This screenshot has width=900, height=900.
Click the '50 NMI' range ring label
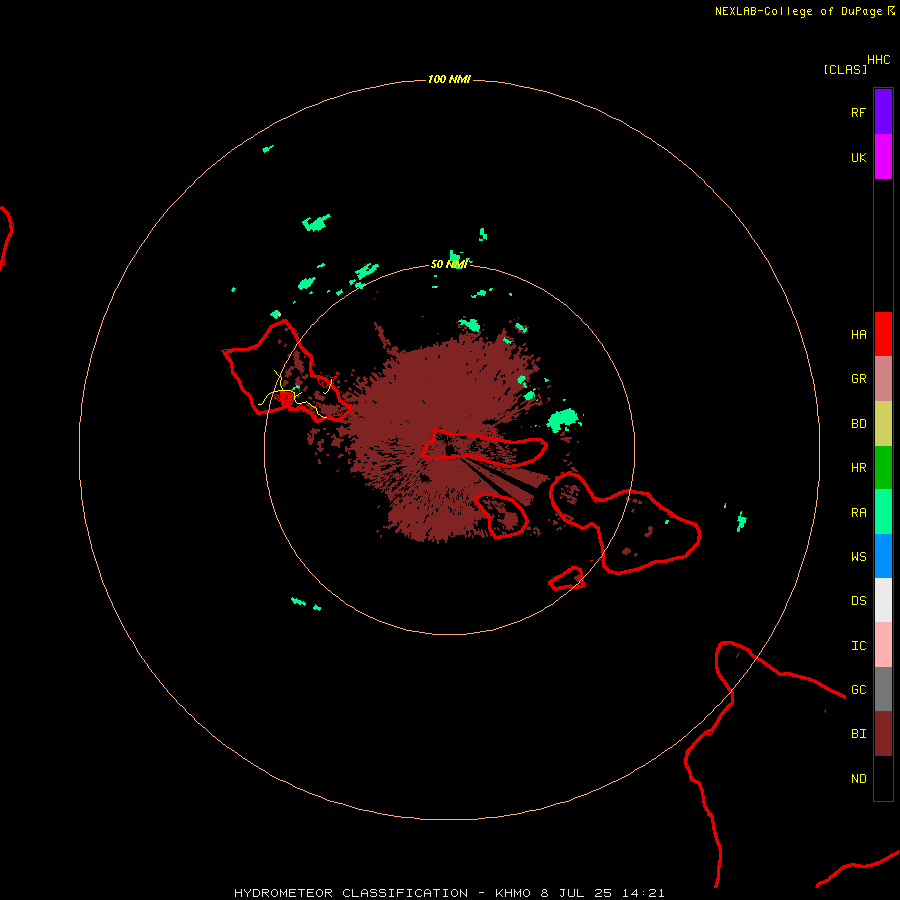point(449,264)
